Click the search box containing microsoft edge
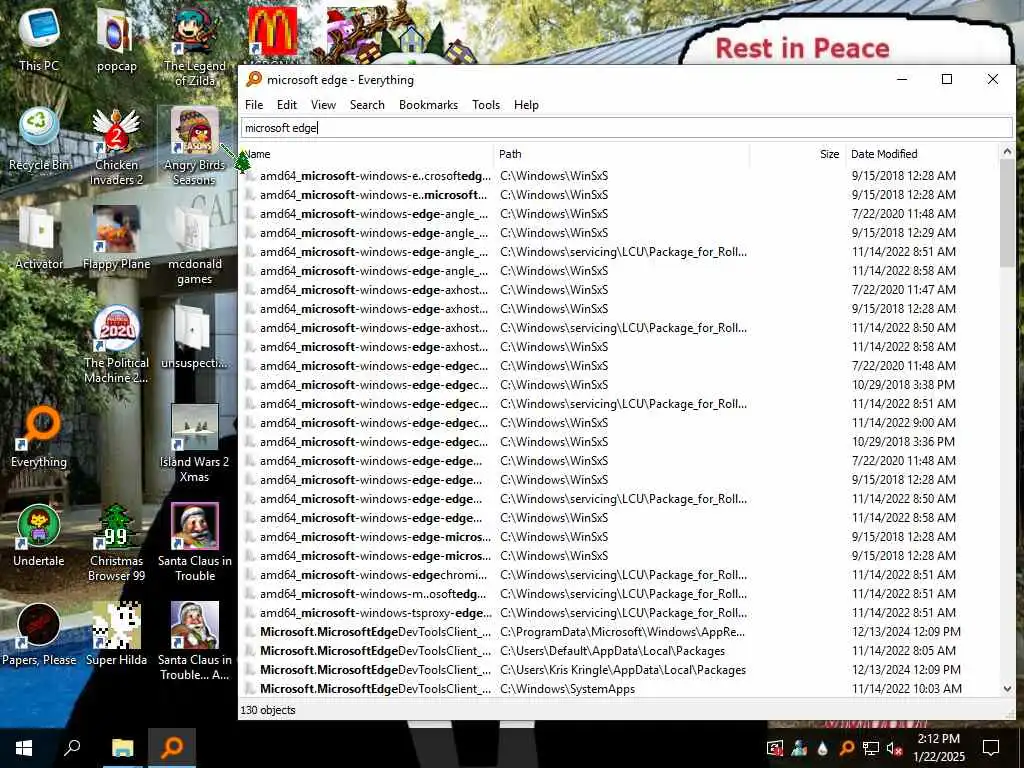1024x768 pixels. 626,128
